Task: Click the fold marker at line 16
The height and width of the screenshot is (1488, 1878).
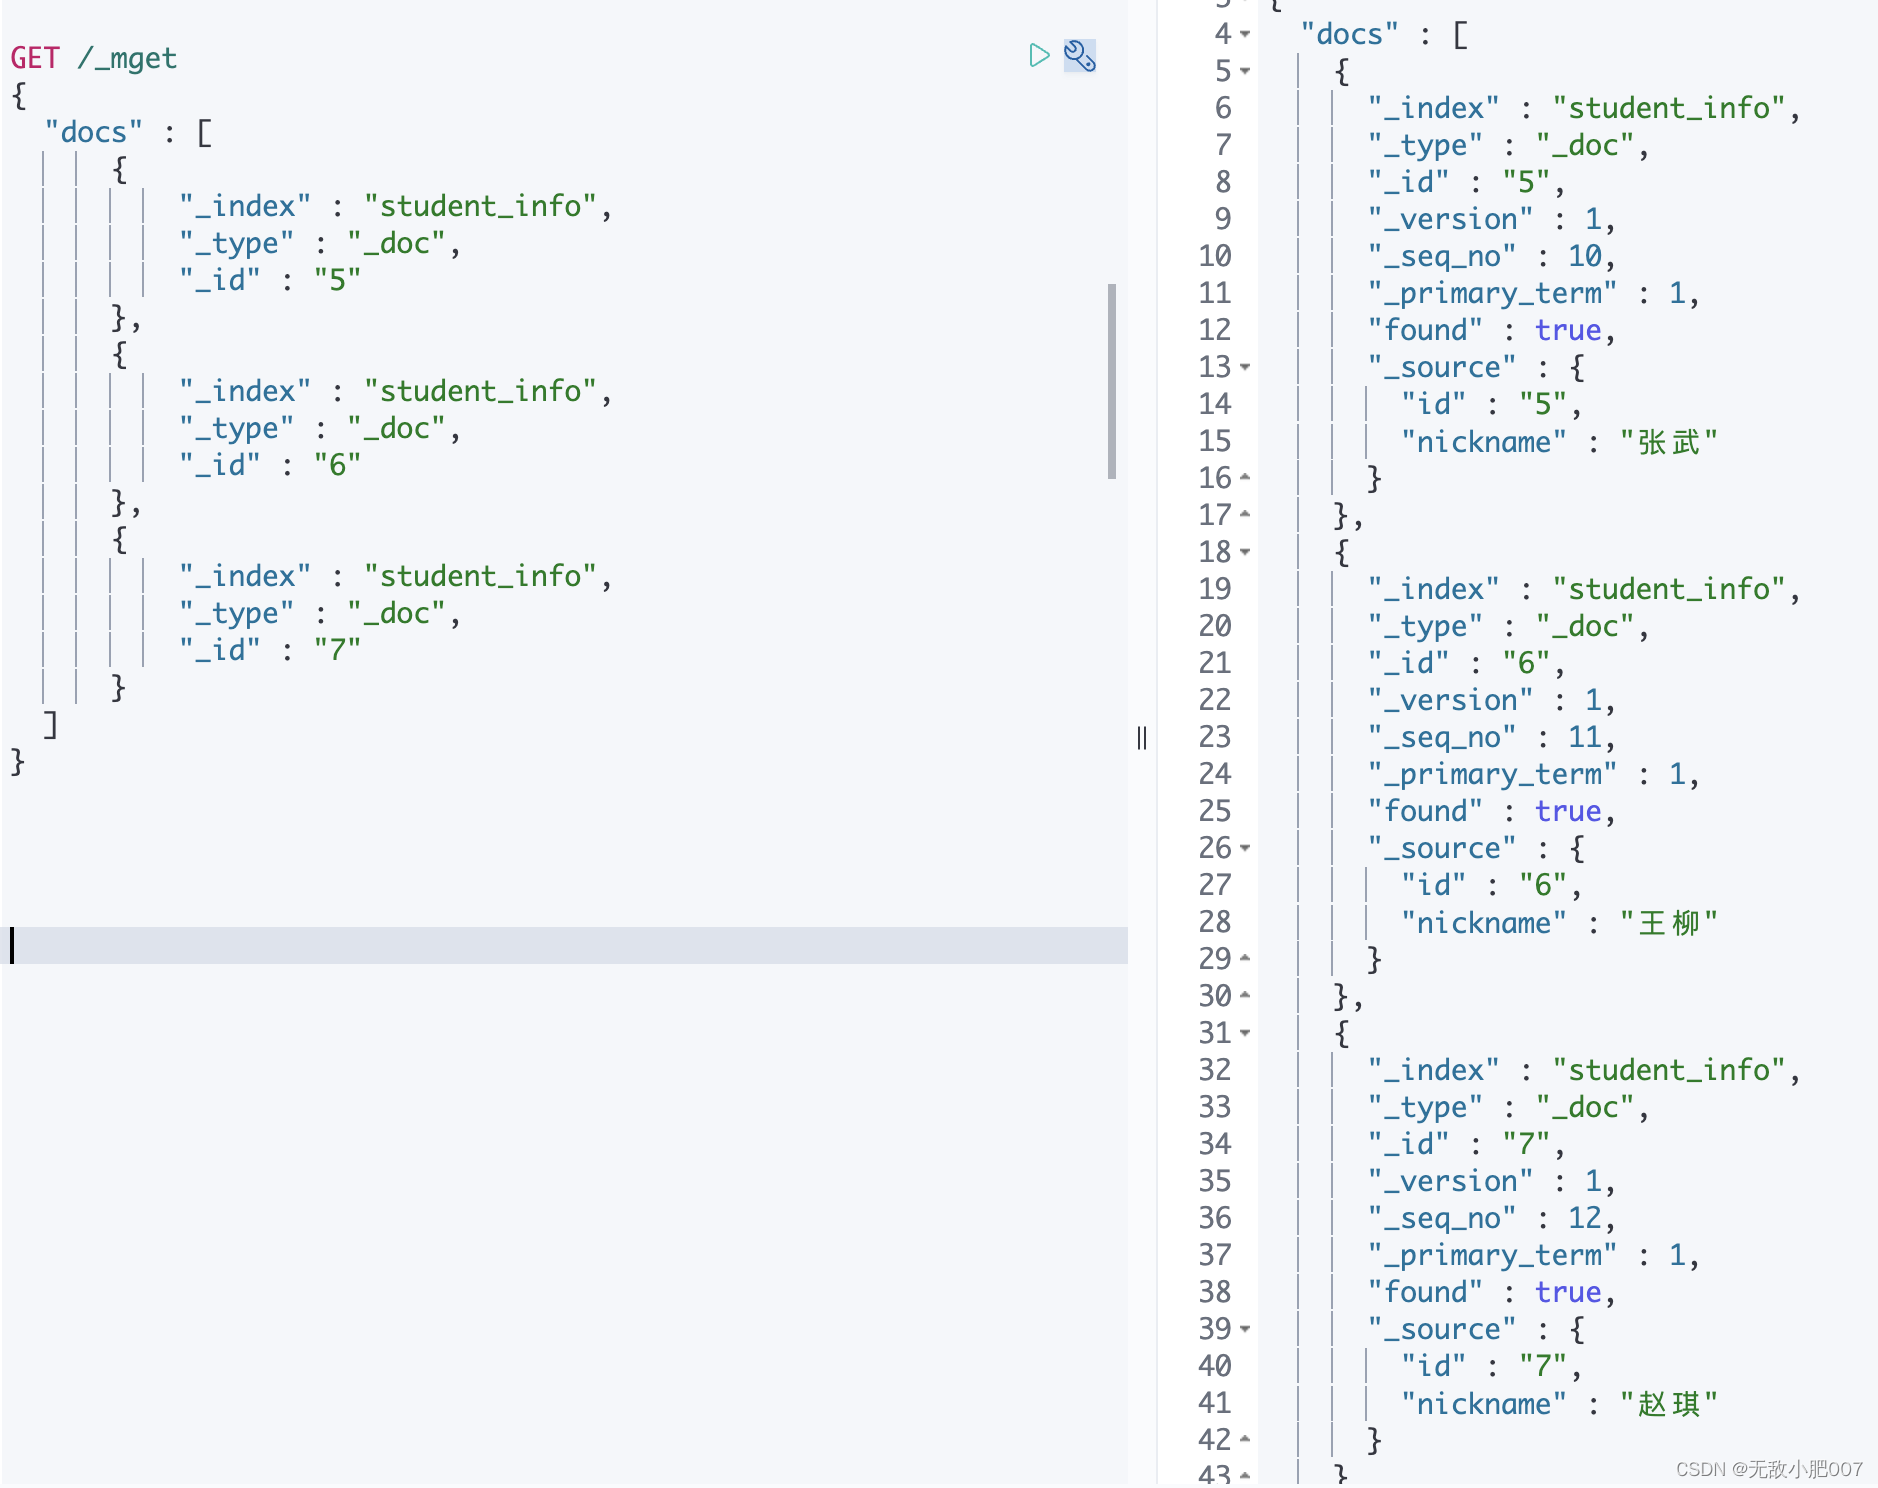Action: click(x=1245, y=478)
